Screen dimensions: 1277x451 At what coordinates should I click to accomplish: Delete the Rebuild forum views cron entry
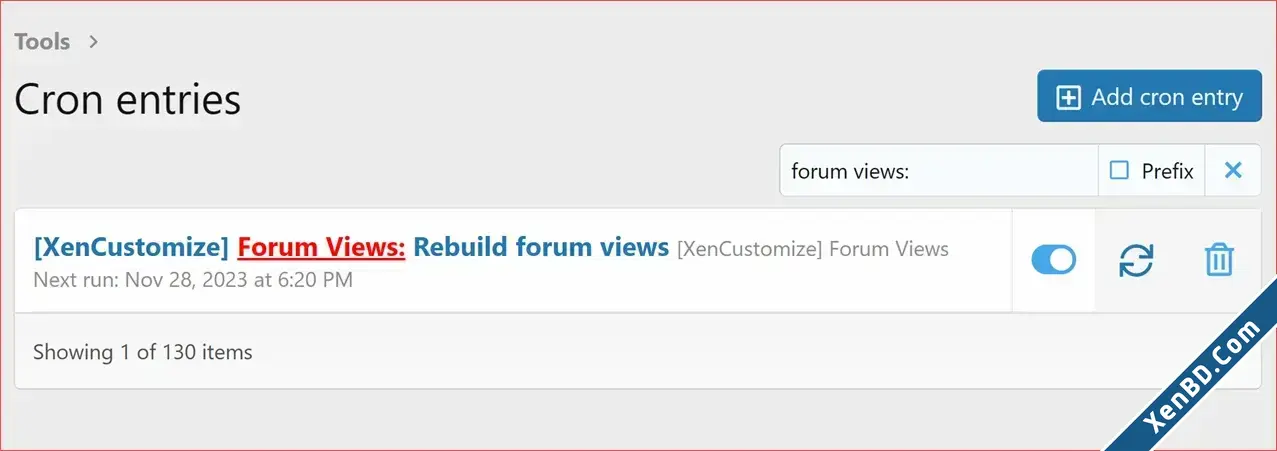click(1218, 261)
